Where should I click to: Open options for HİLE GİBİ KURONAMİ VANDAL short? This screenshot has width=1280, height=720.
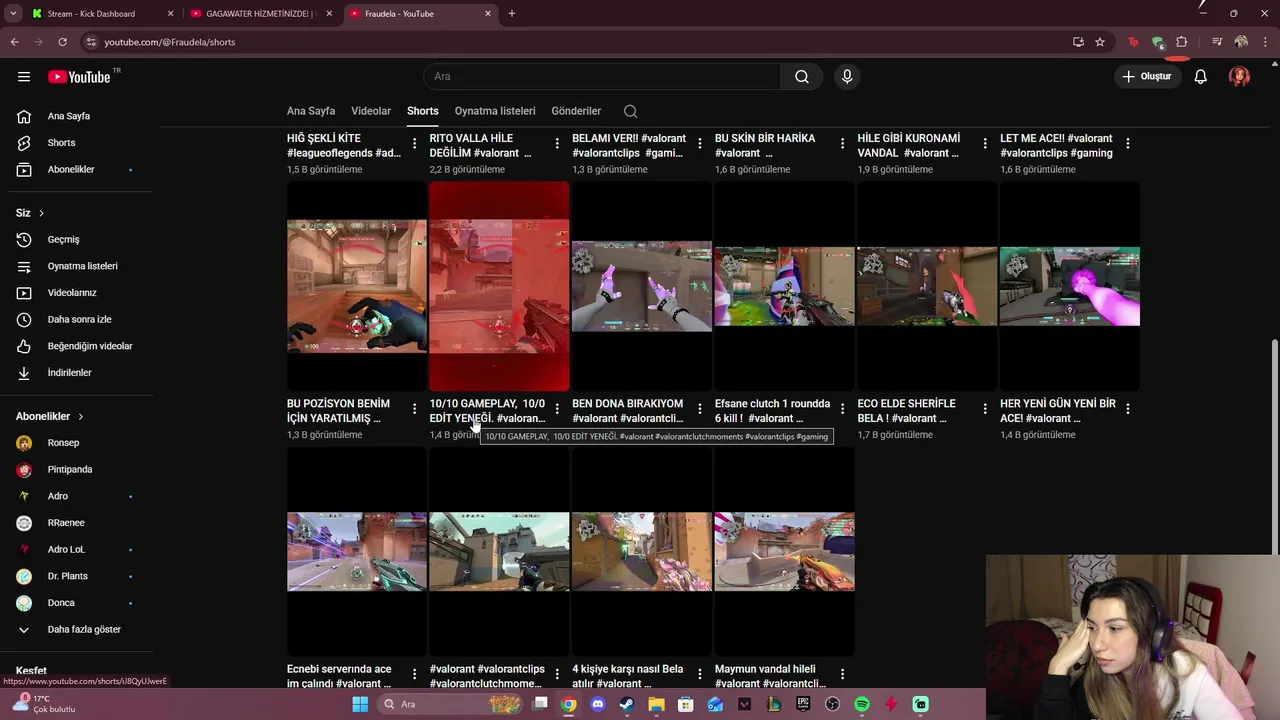point(985,144)
